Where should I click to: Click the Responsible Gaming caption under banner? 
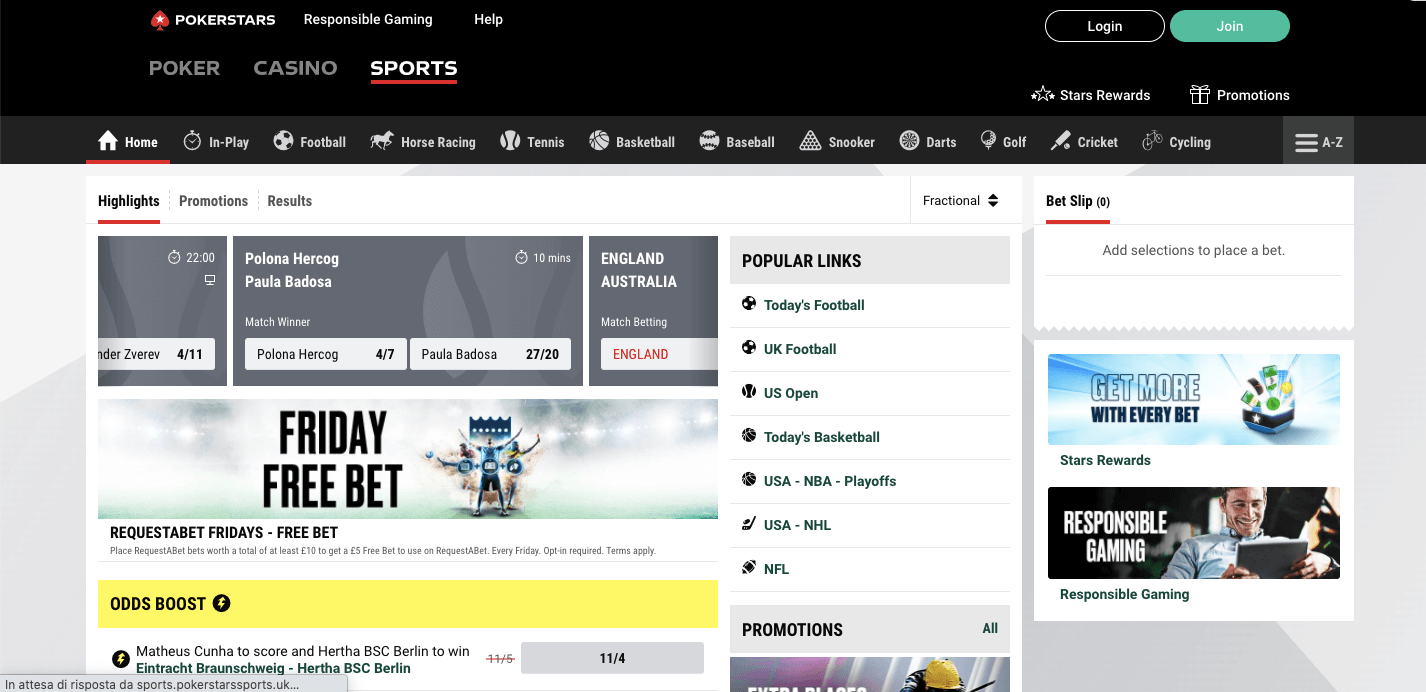[1124, 594]
